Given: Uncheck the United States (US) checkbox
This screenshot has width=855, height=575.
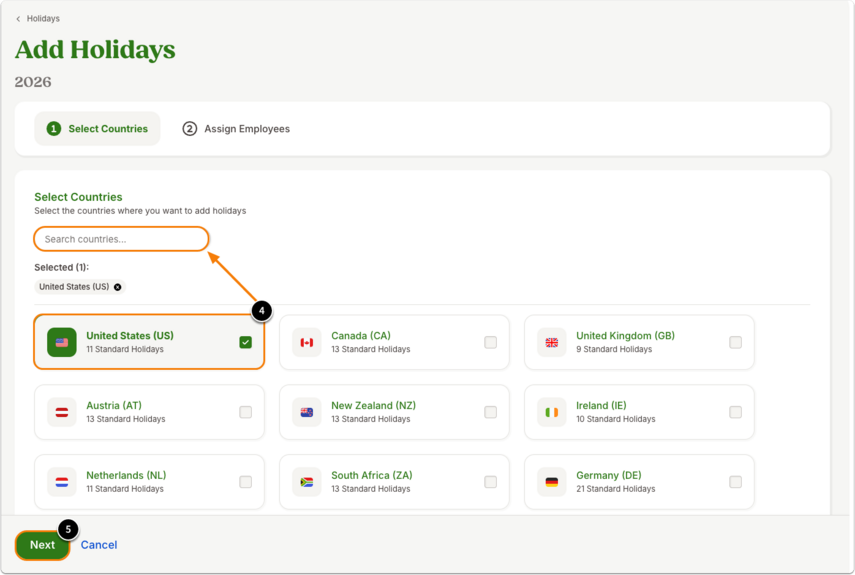Looking at the screenshot, I should [245, 342].
